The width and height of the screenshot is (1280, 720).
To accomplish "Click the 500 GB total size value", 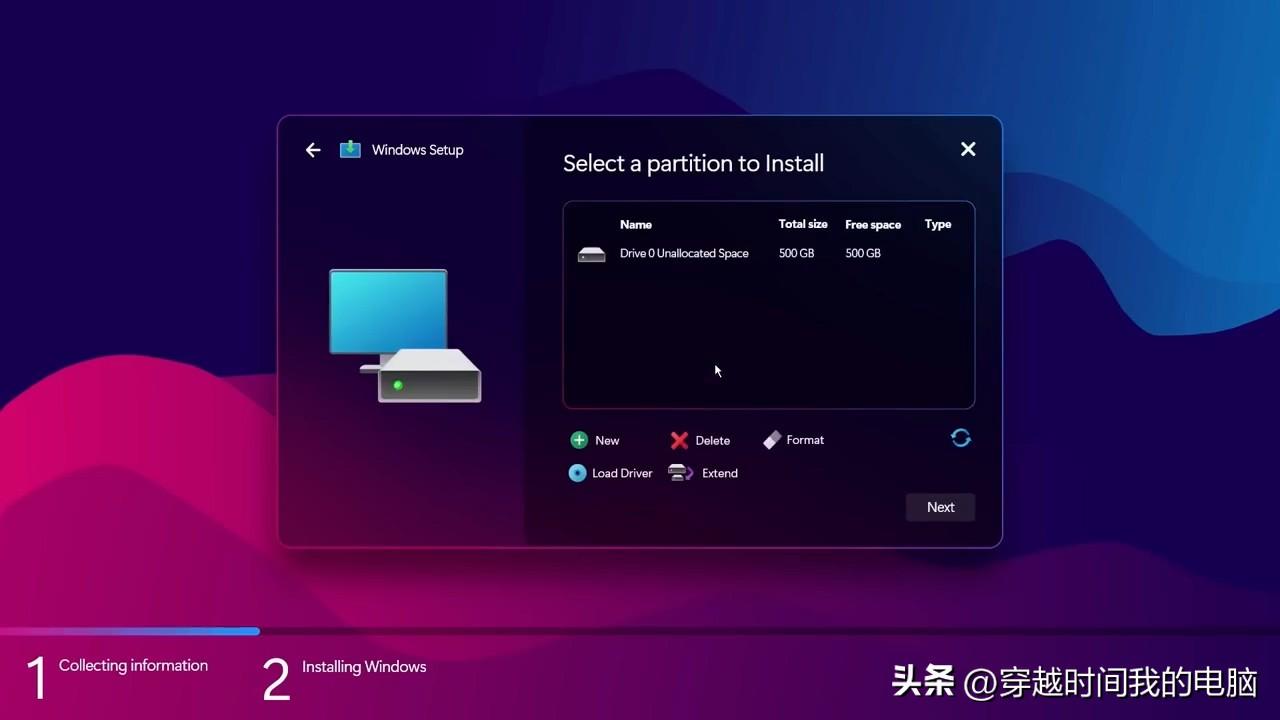I will coord(797,254).
